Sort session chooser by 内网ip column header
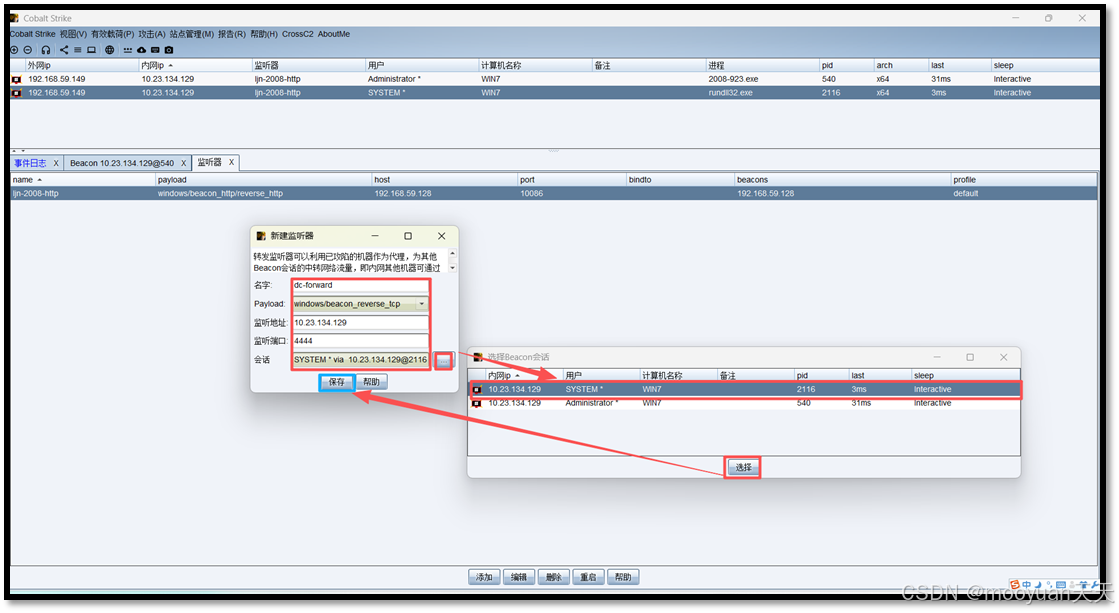 524,375
